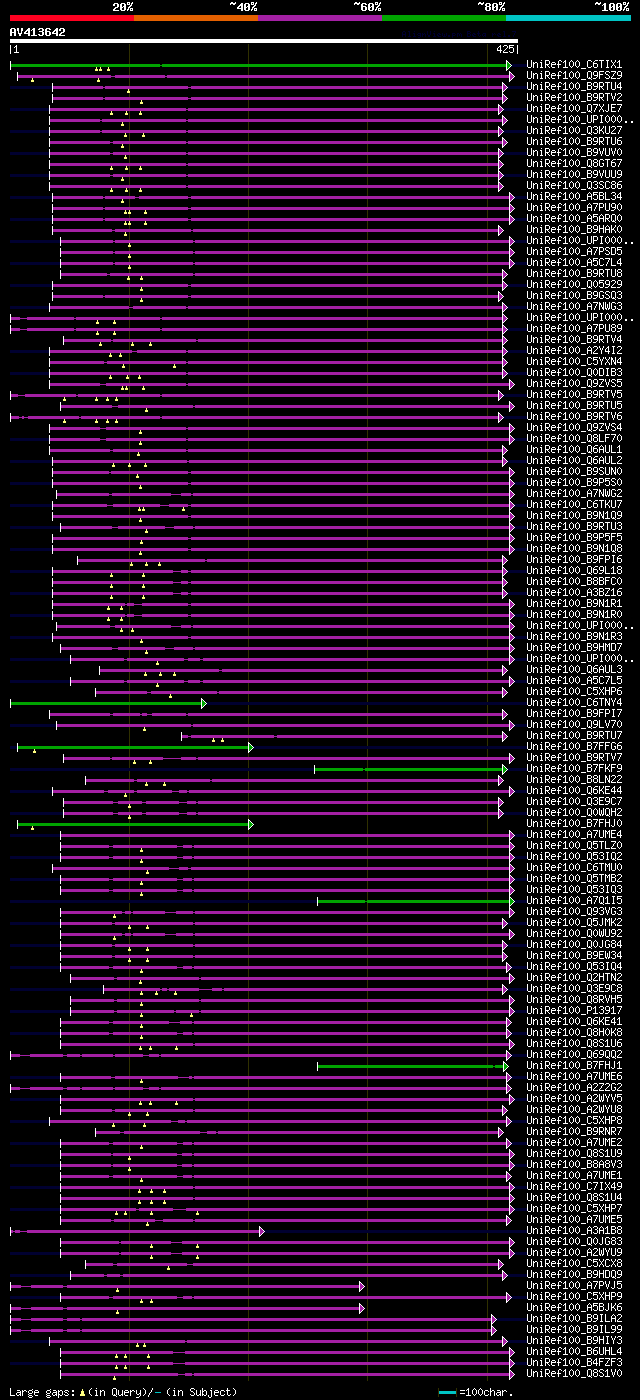
Task: Select the hit label UniRef100_A7PVJ5
Action: tap(573, 1285)
